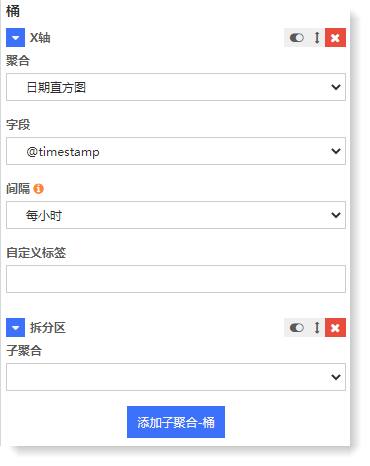This screenshot has width=370, height=466.
Task: Open the 字段 dropdown showing @timestamp
Action: coord(176,151)
